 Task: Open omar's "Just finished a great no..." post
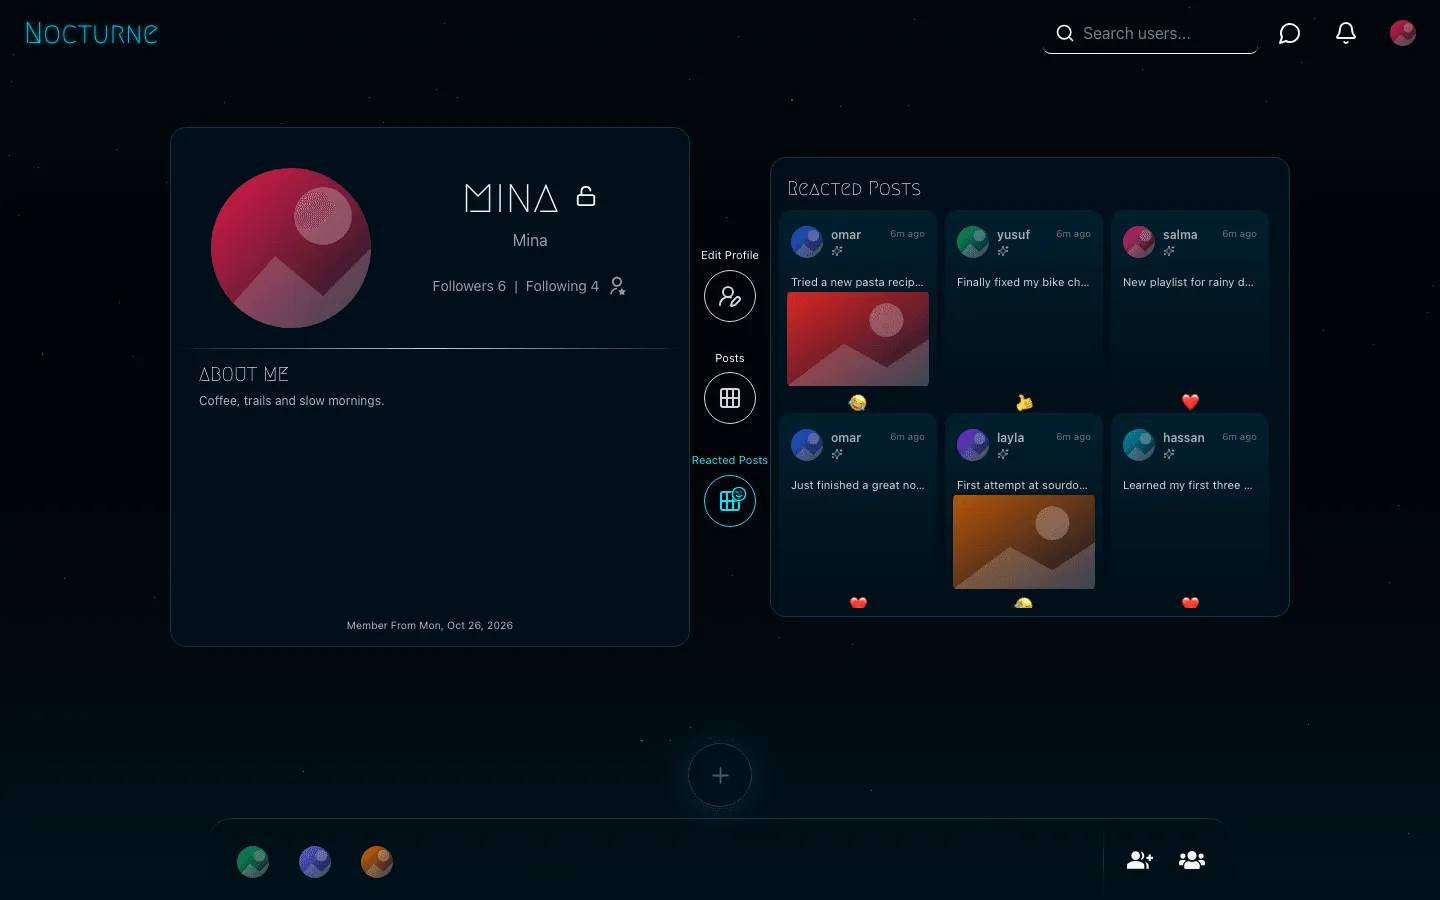click(x=858, y=485)
